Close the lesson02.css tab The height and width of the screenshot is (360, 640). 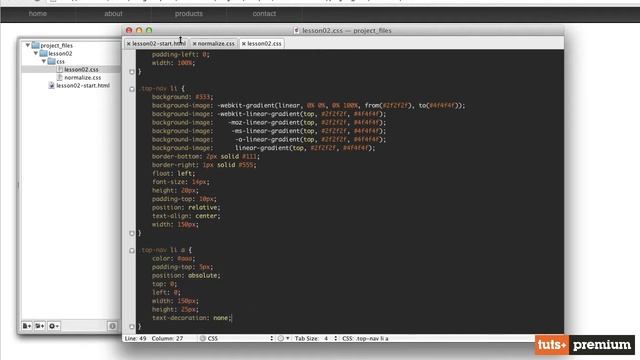pos(244,43)
